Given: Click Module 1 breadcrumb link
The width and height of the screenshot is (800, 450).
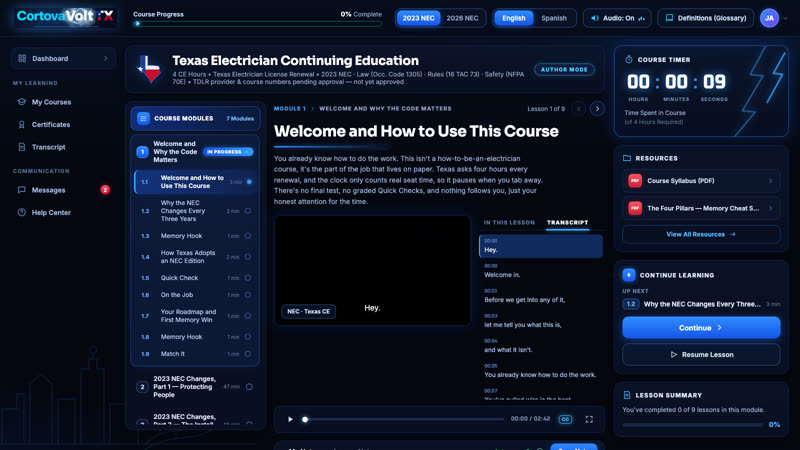Looking at the screenshot, I should 290,109.
